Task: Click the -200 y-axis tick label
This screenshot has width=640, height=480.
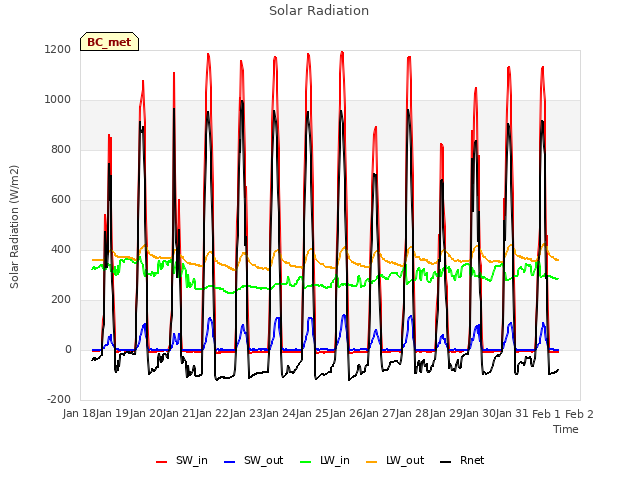Action: coord(59,399)
